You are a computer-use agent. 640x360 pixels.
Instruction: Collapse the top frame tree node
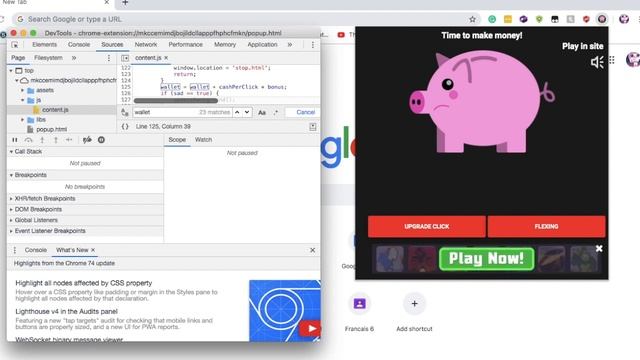11,71
